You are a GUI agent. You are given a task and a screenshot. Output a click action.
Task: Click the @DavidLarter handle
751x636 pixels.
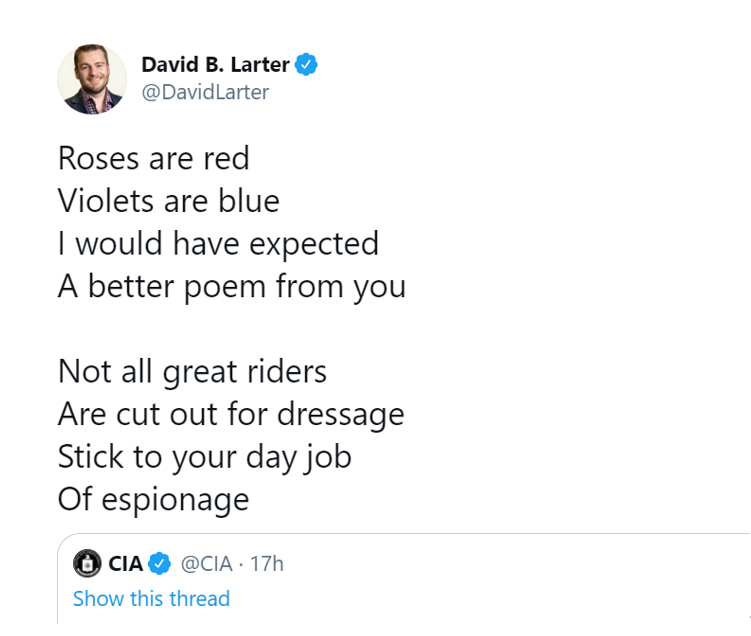tap(205, 93)
